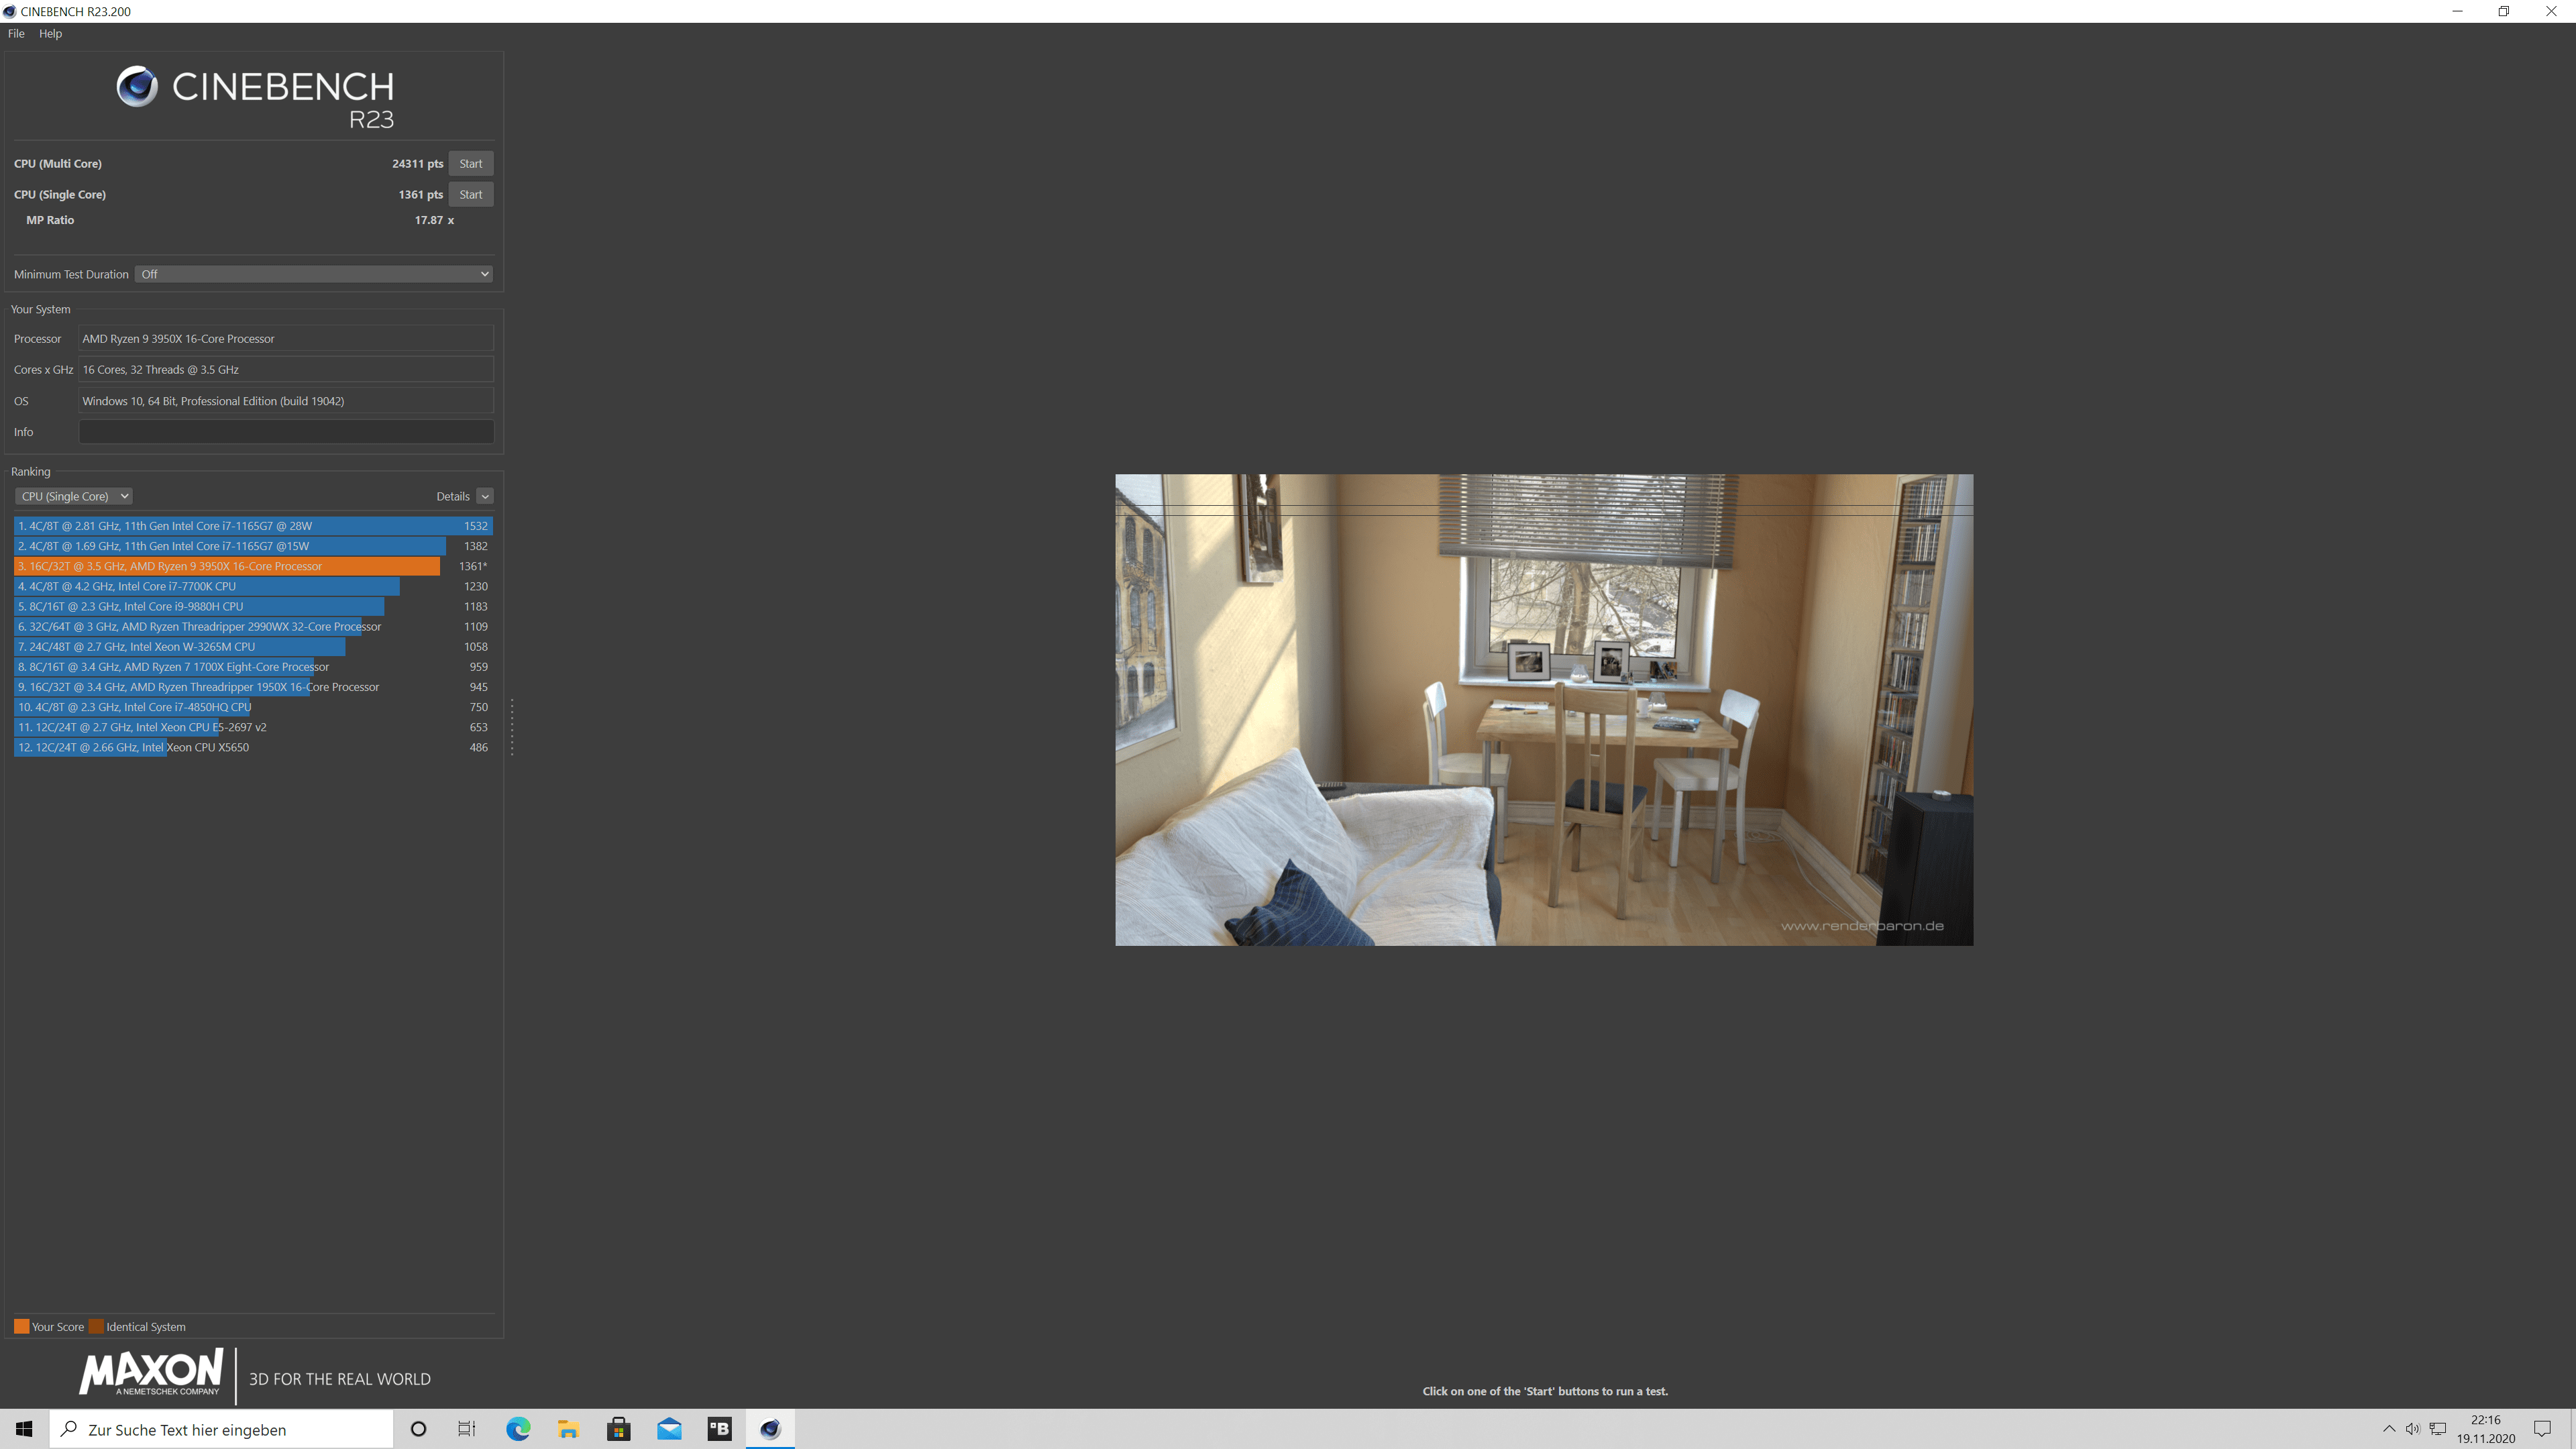Launch Microsoft Store from the taskbar

(x=618, y=1429)
